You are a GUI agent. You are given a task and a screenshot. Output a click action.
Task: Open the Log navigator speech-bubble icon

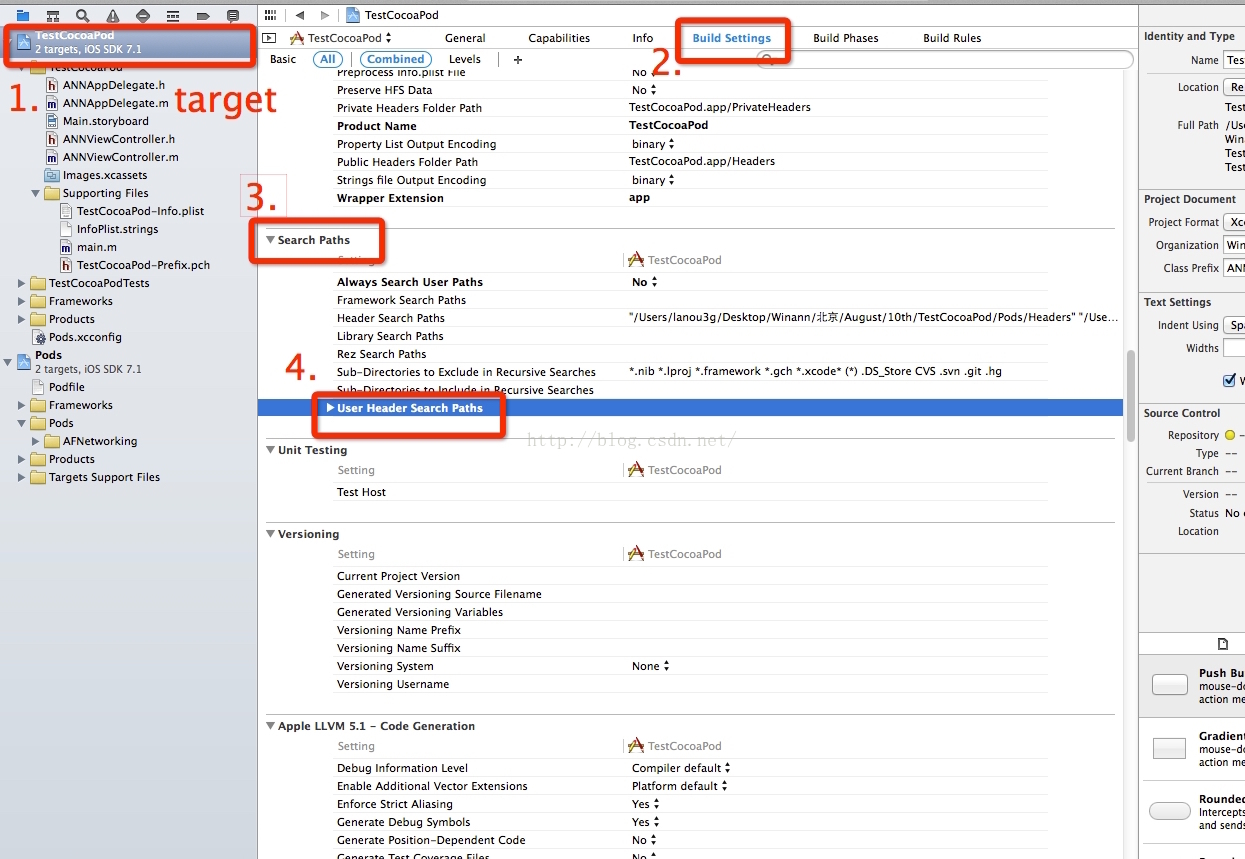point(233,16)
